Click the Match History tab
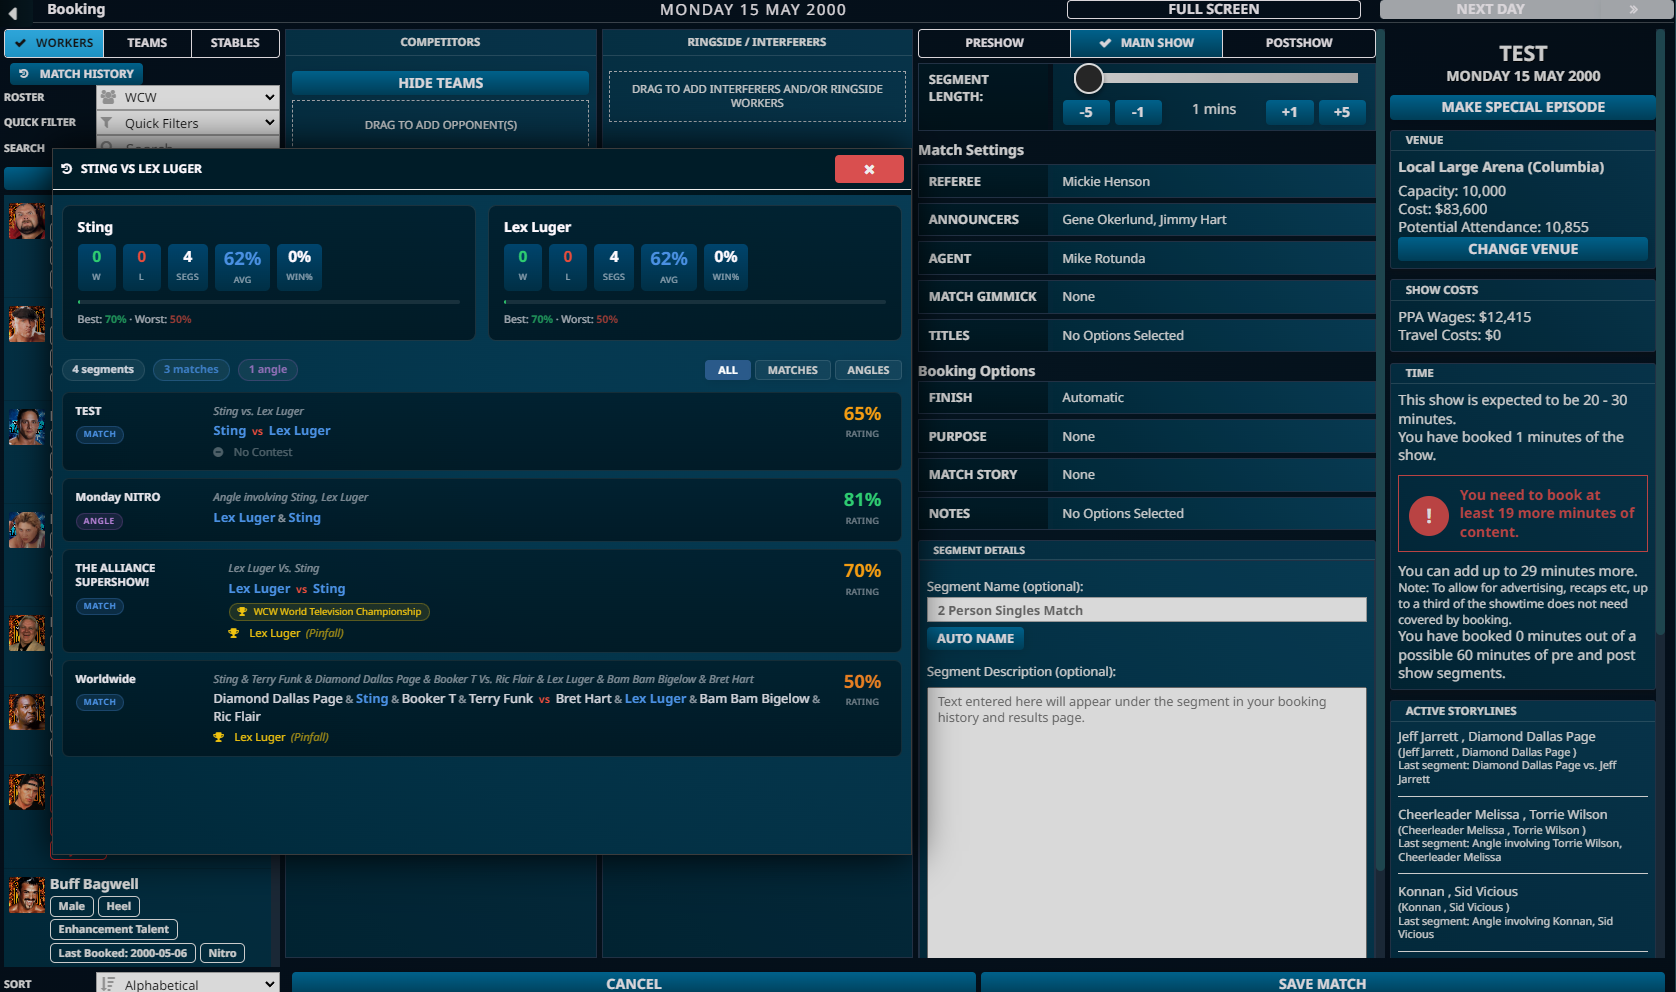The width and height of the screenshot is (1676, 992). [x=77, y=74]
